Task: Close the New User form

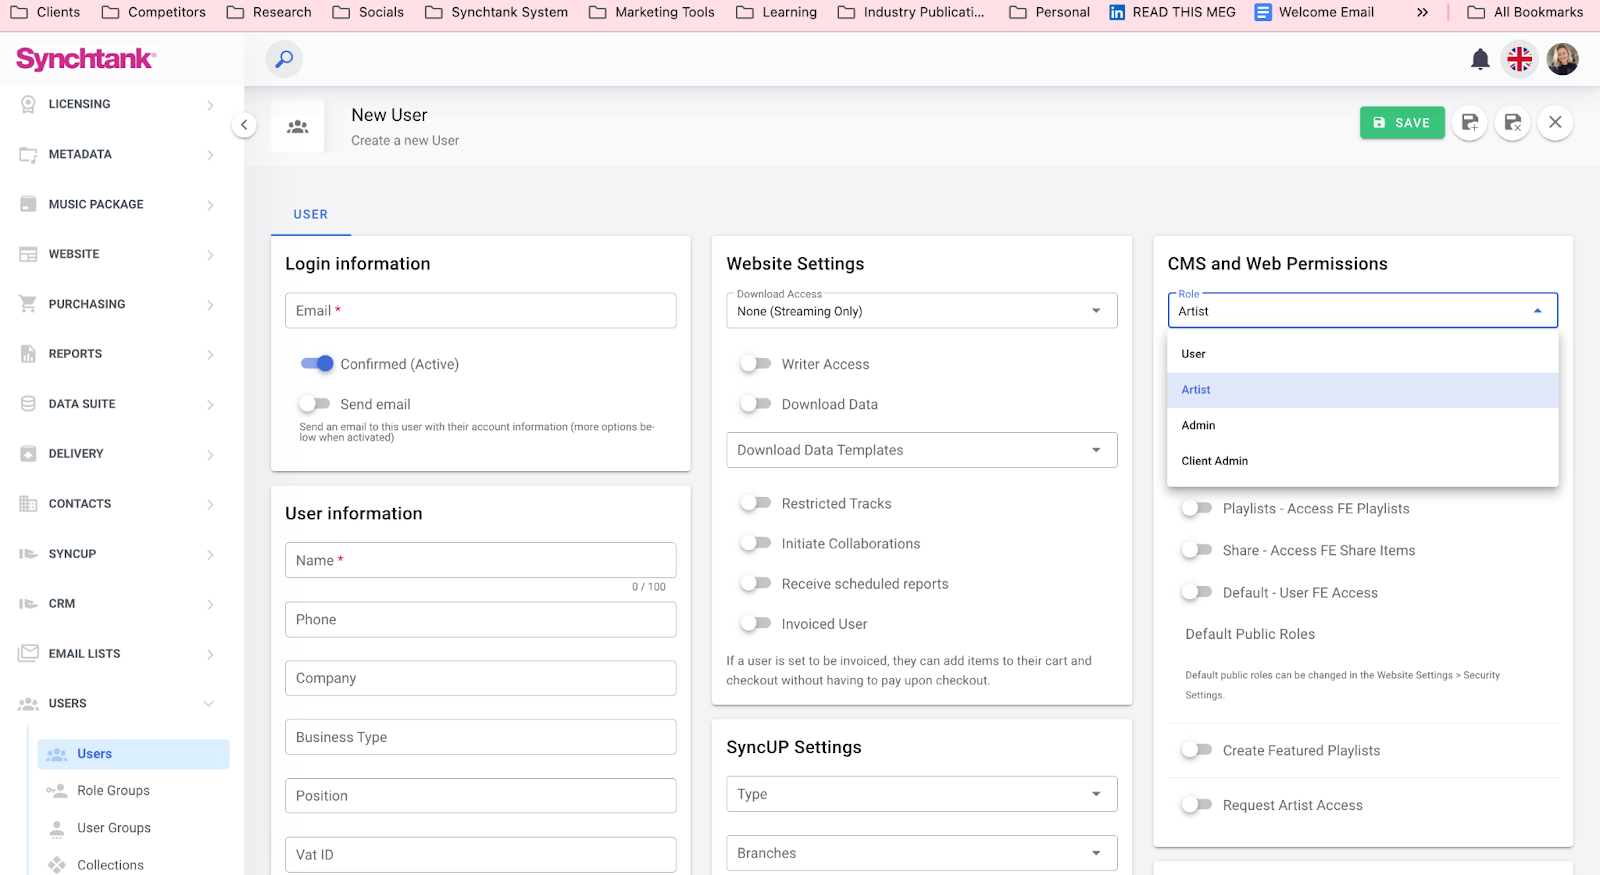Action: [x=1555, y=123]
